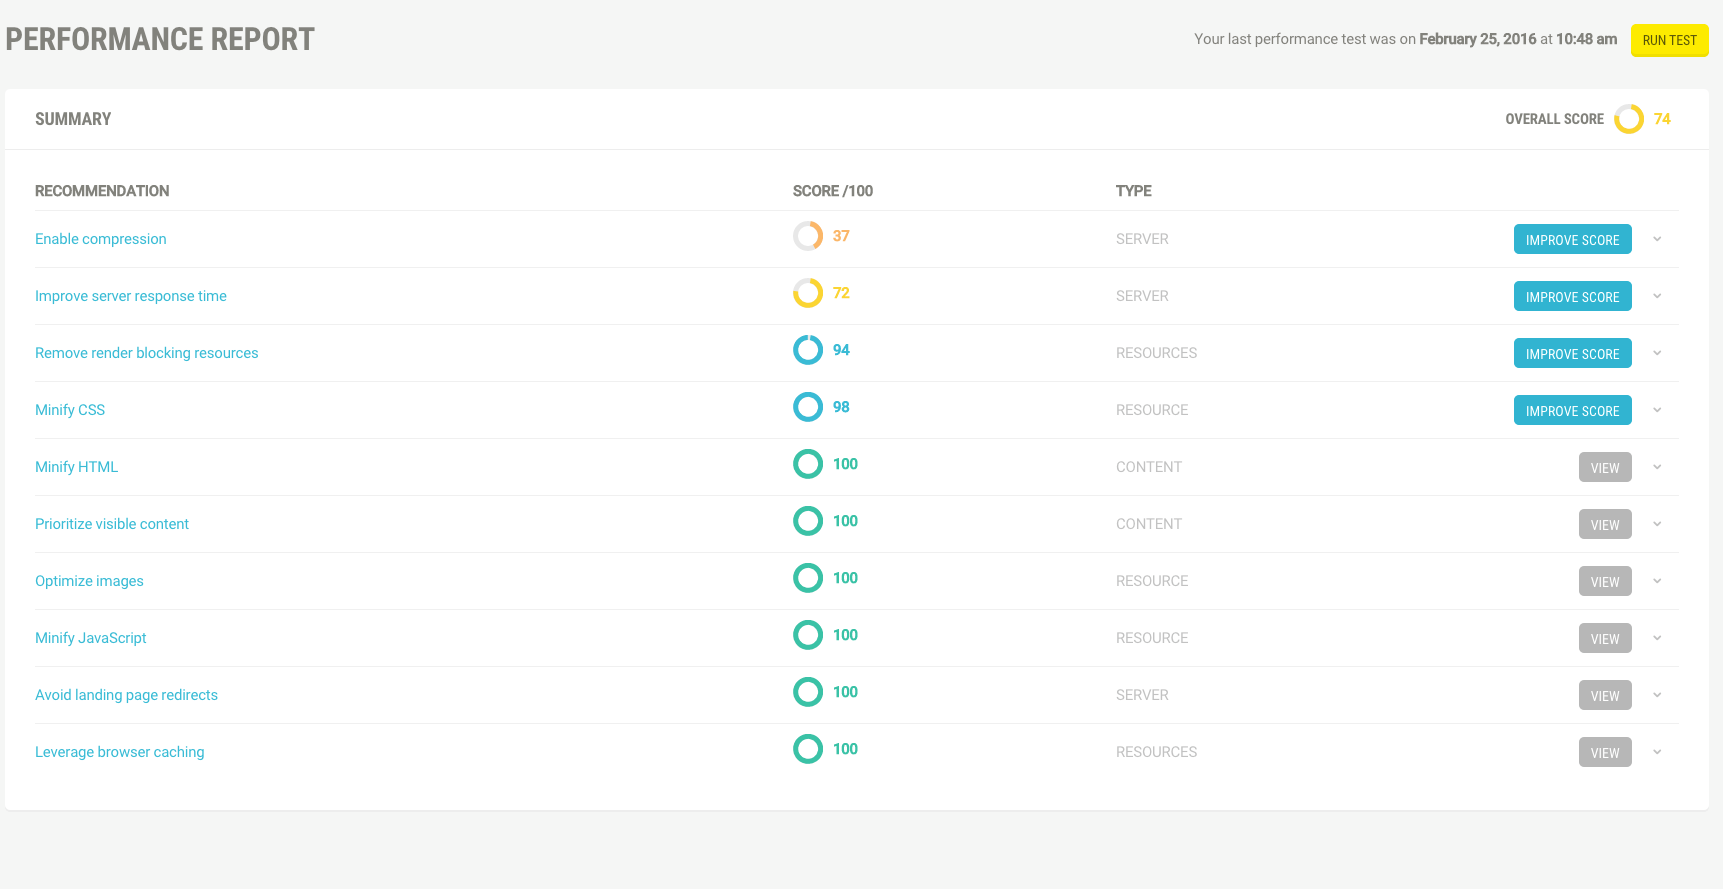The image size is (1723, 889).
Task: Click Improve Score for Minify CSS
Action: pyautogui.click(x=1572, y=410)
